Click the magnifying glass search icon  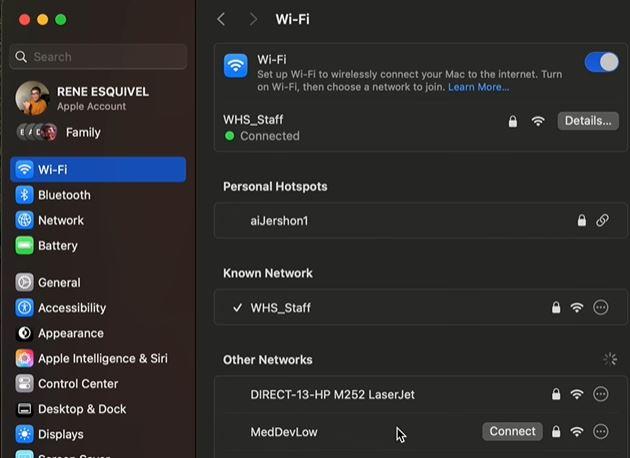pyautogui.click(x=21, y=57)
